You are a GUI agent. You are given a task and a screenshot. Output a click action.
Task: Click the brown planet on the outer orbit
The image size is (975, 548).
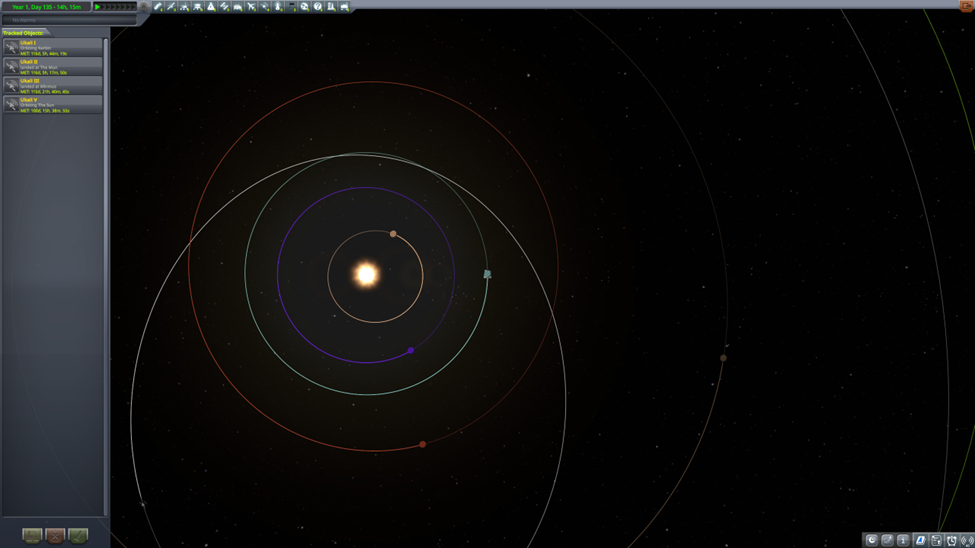pyautogui.click(x=723, y=358)
